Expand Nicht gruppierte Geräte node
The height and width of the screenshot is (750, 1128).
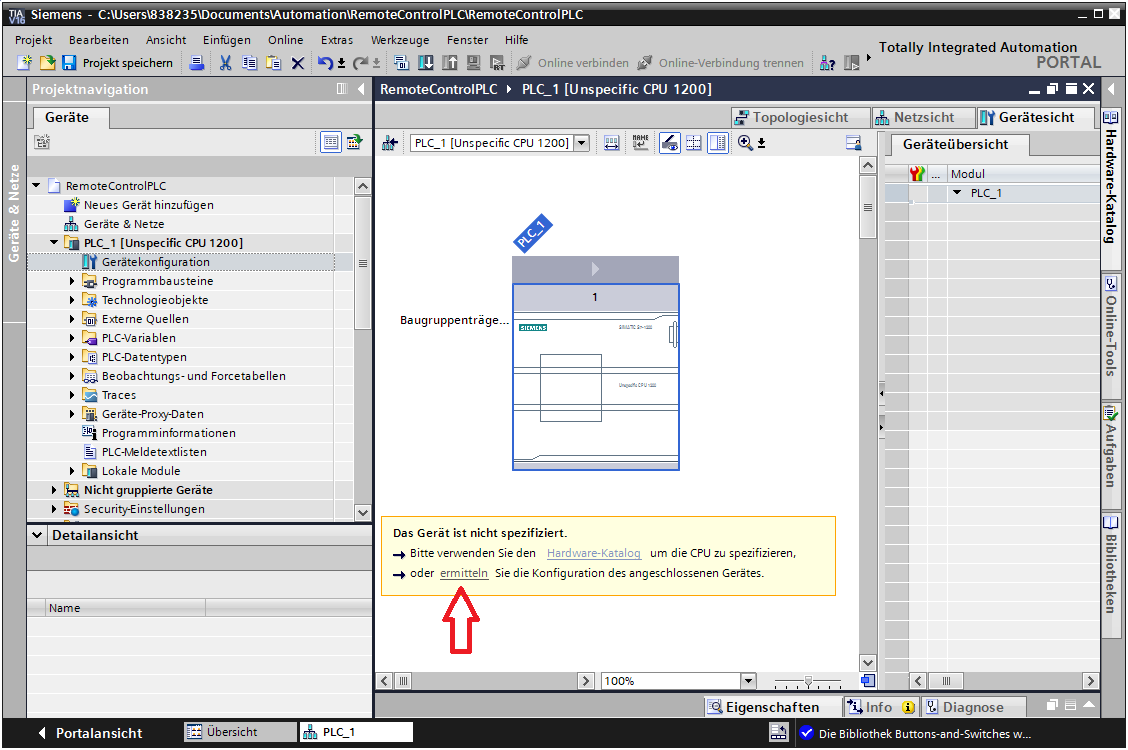[54, 490]
